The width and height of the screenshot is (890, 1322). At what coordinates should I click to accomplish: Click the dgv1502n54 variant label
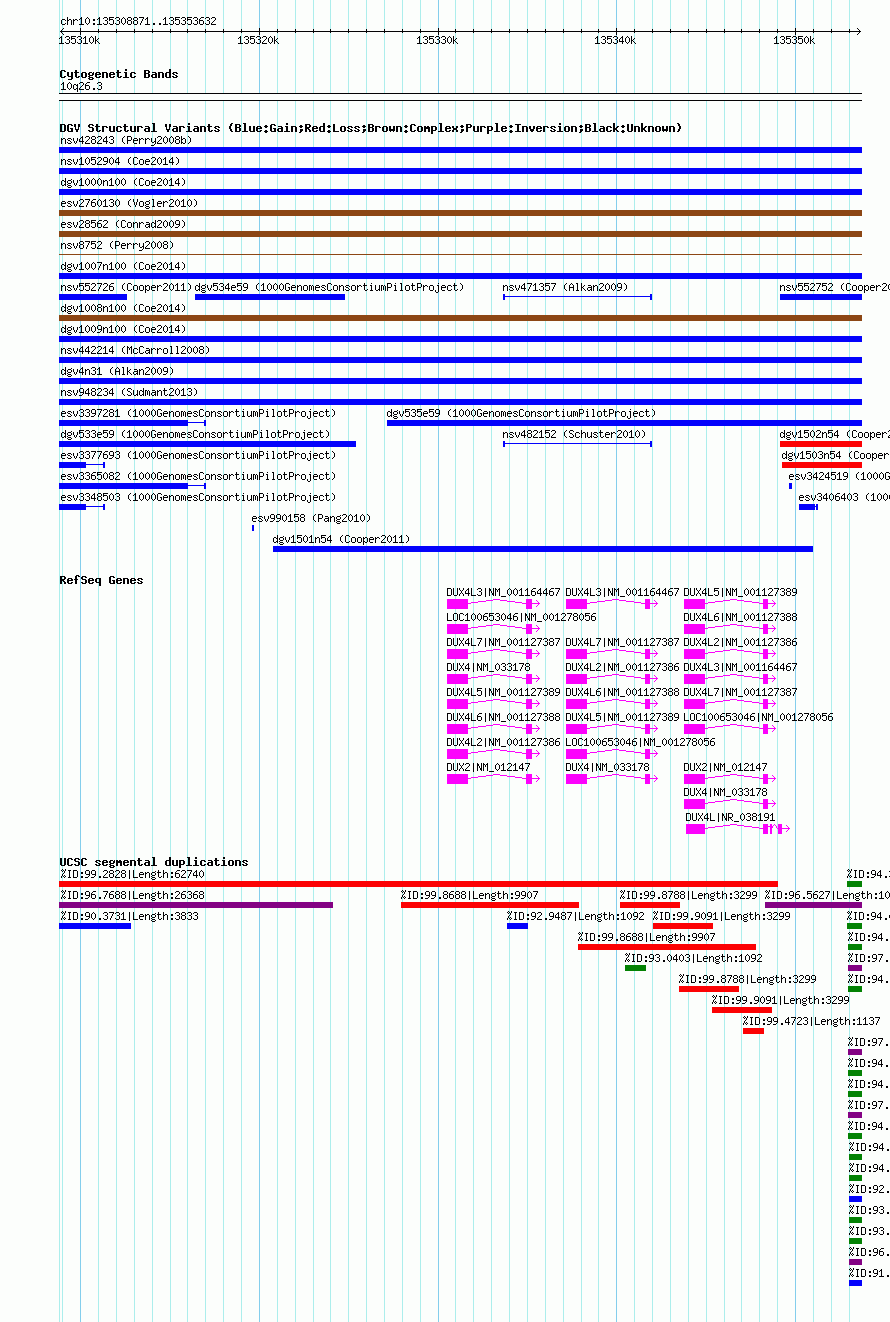(834, 434)
